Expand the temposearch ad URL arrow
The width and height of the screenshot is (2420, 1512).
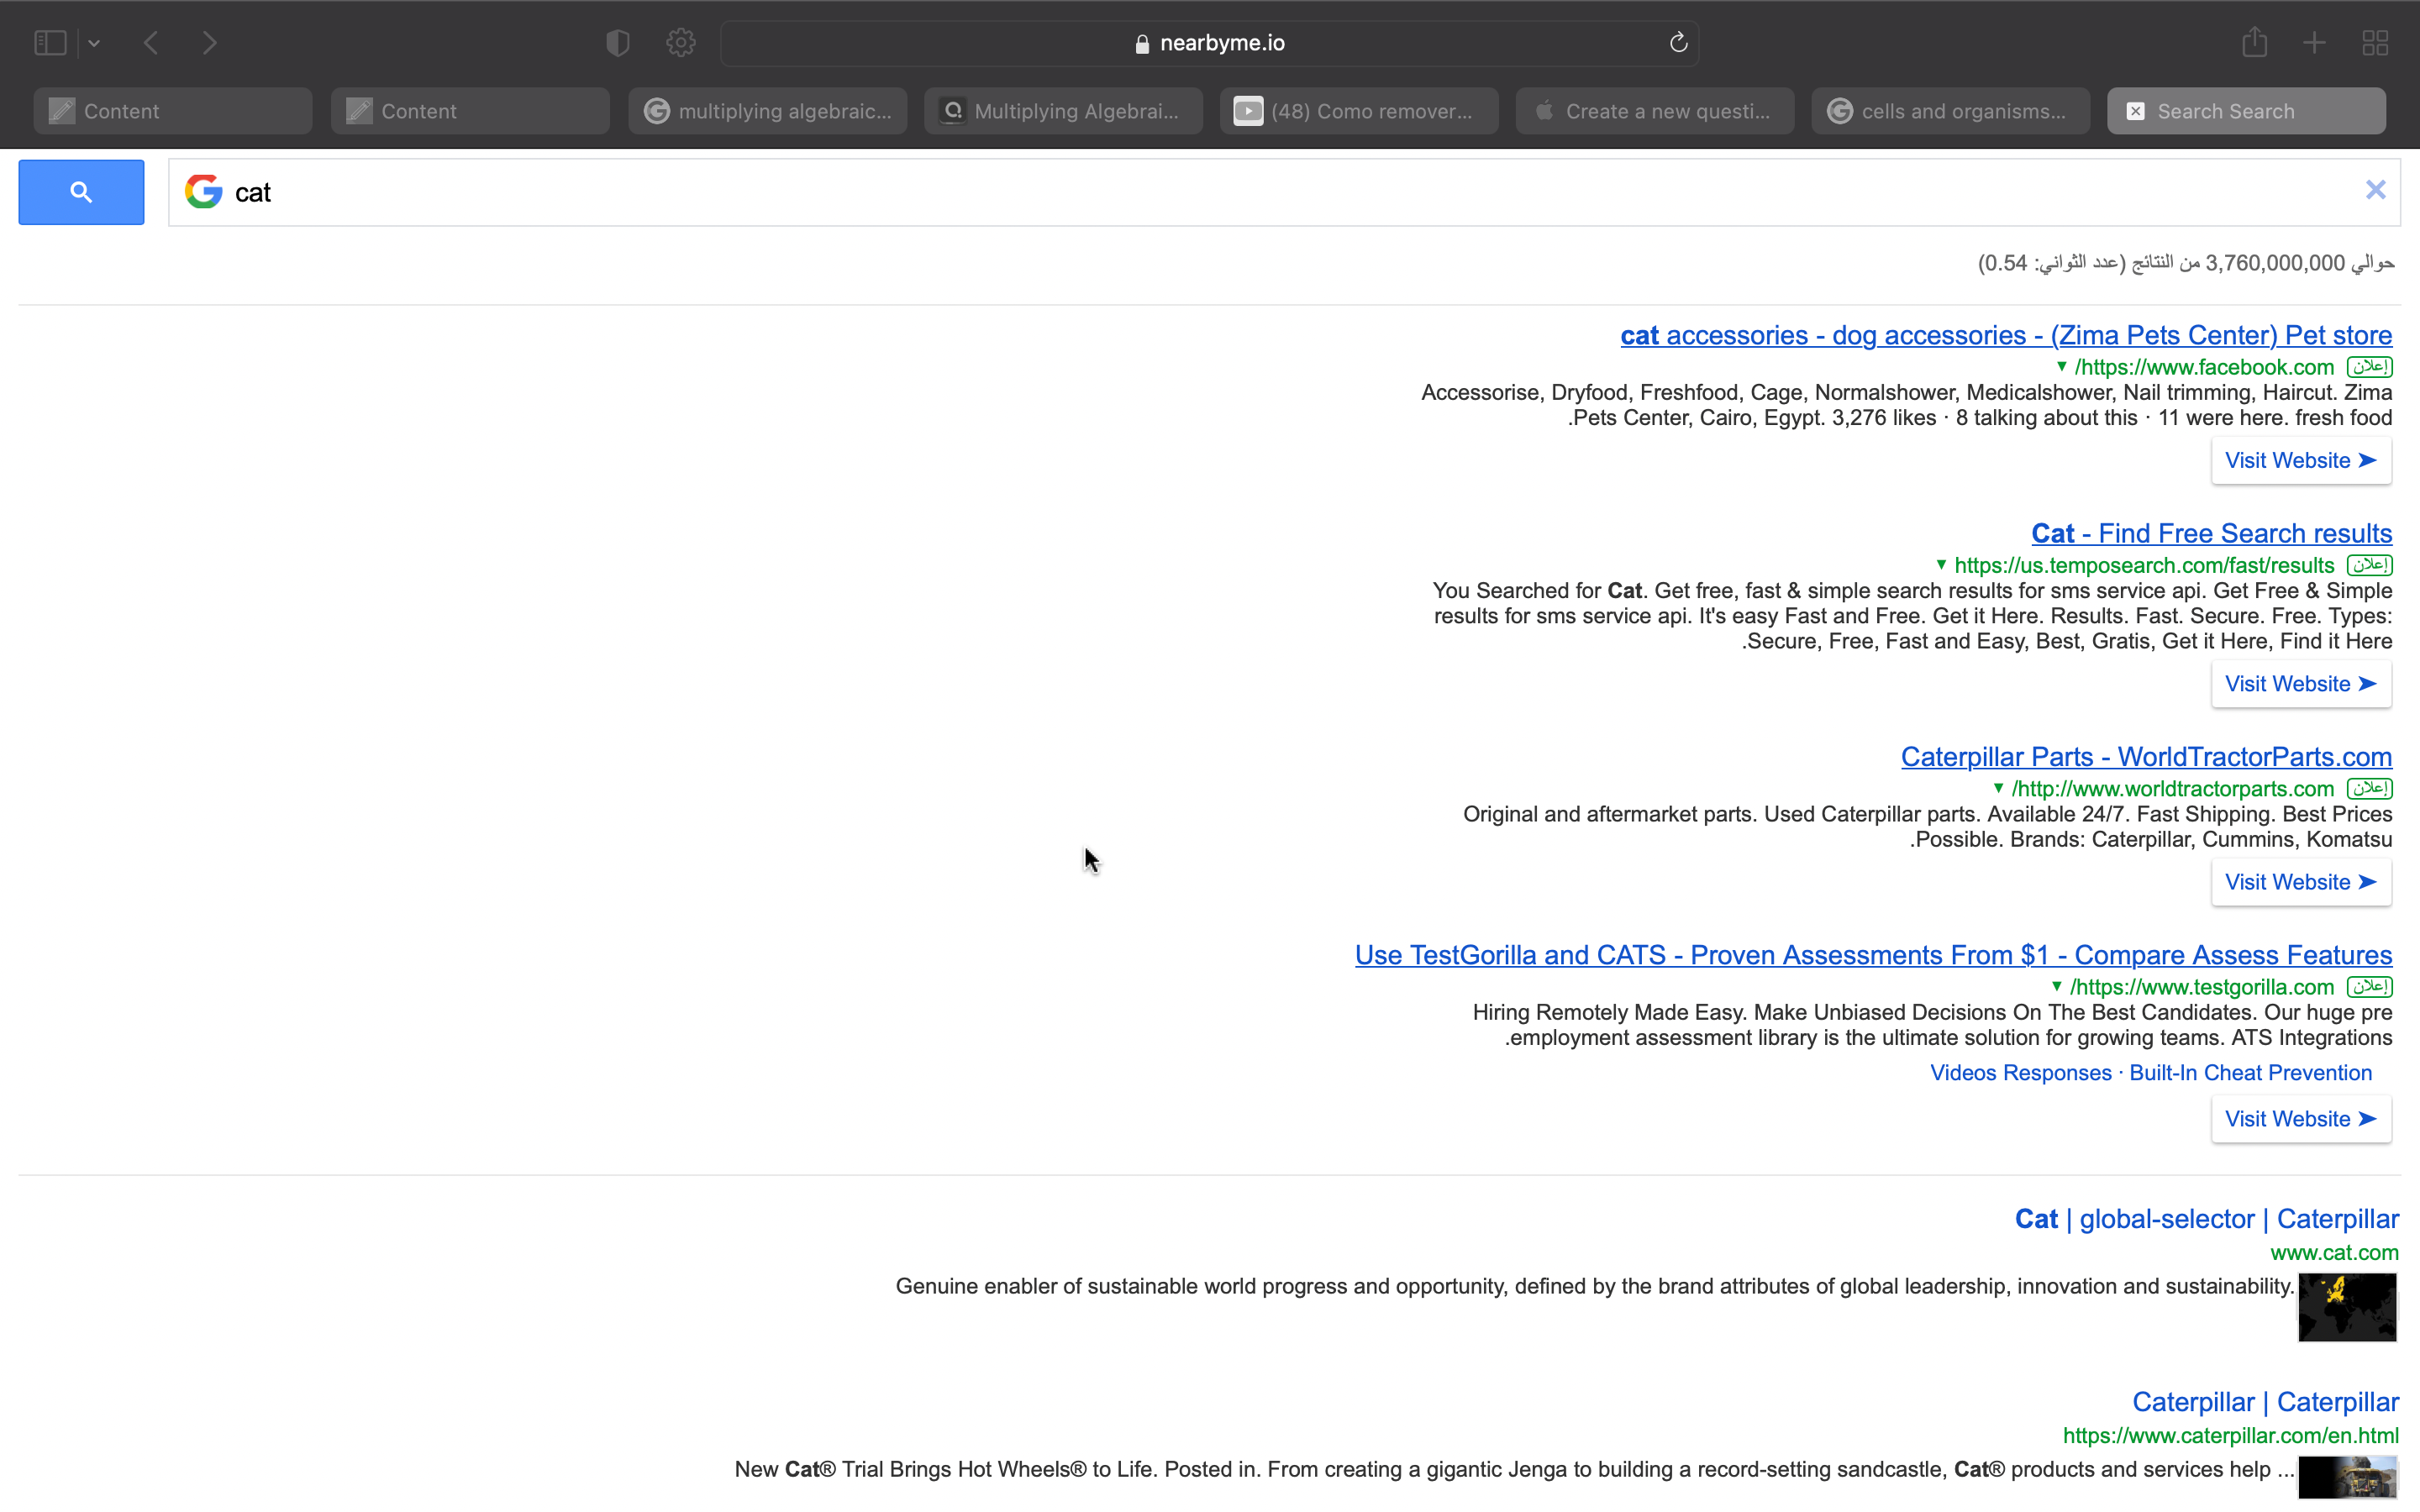click(1941, 565)
